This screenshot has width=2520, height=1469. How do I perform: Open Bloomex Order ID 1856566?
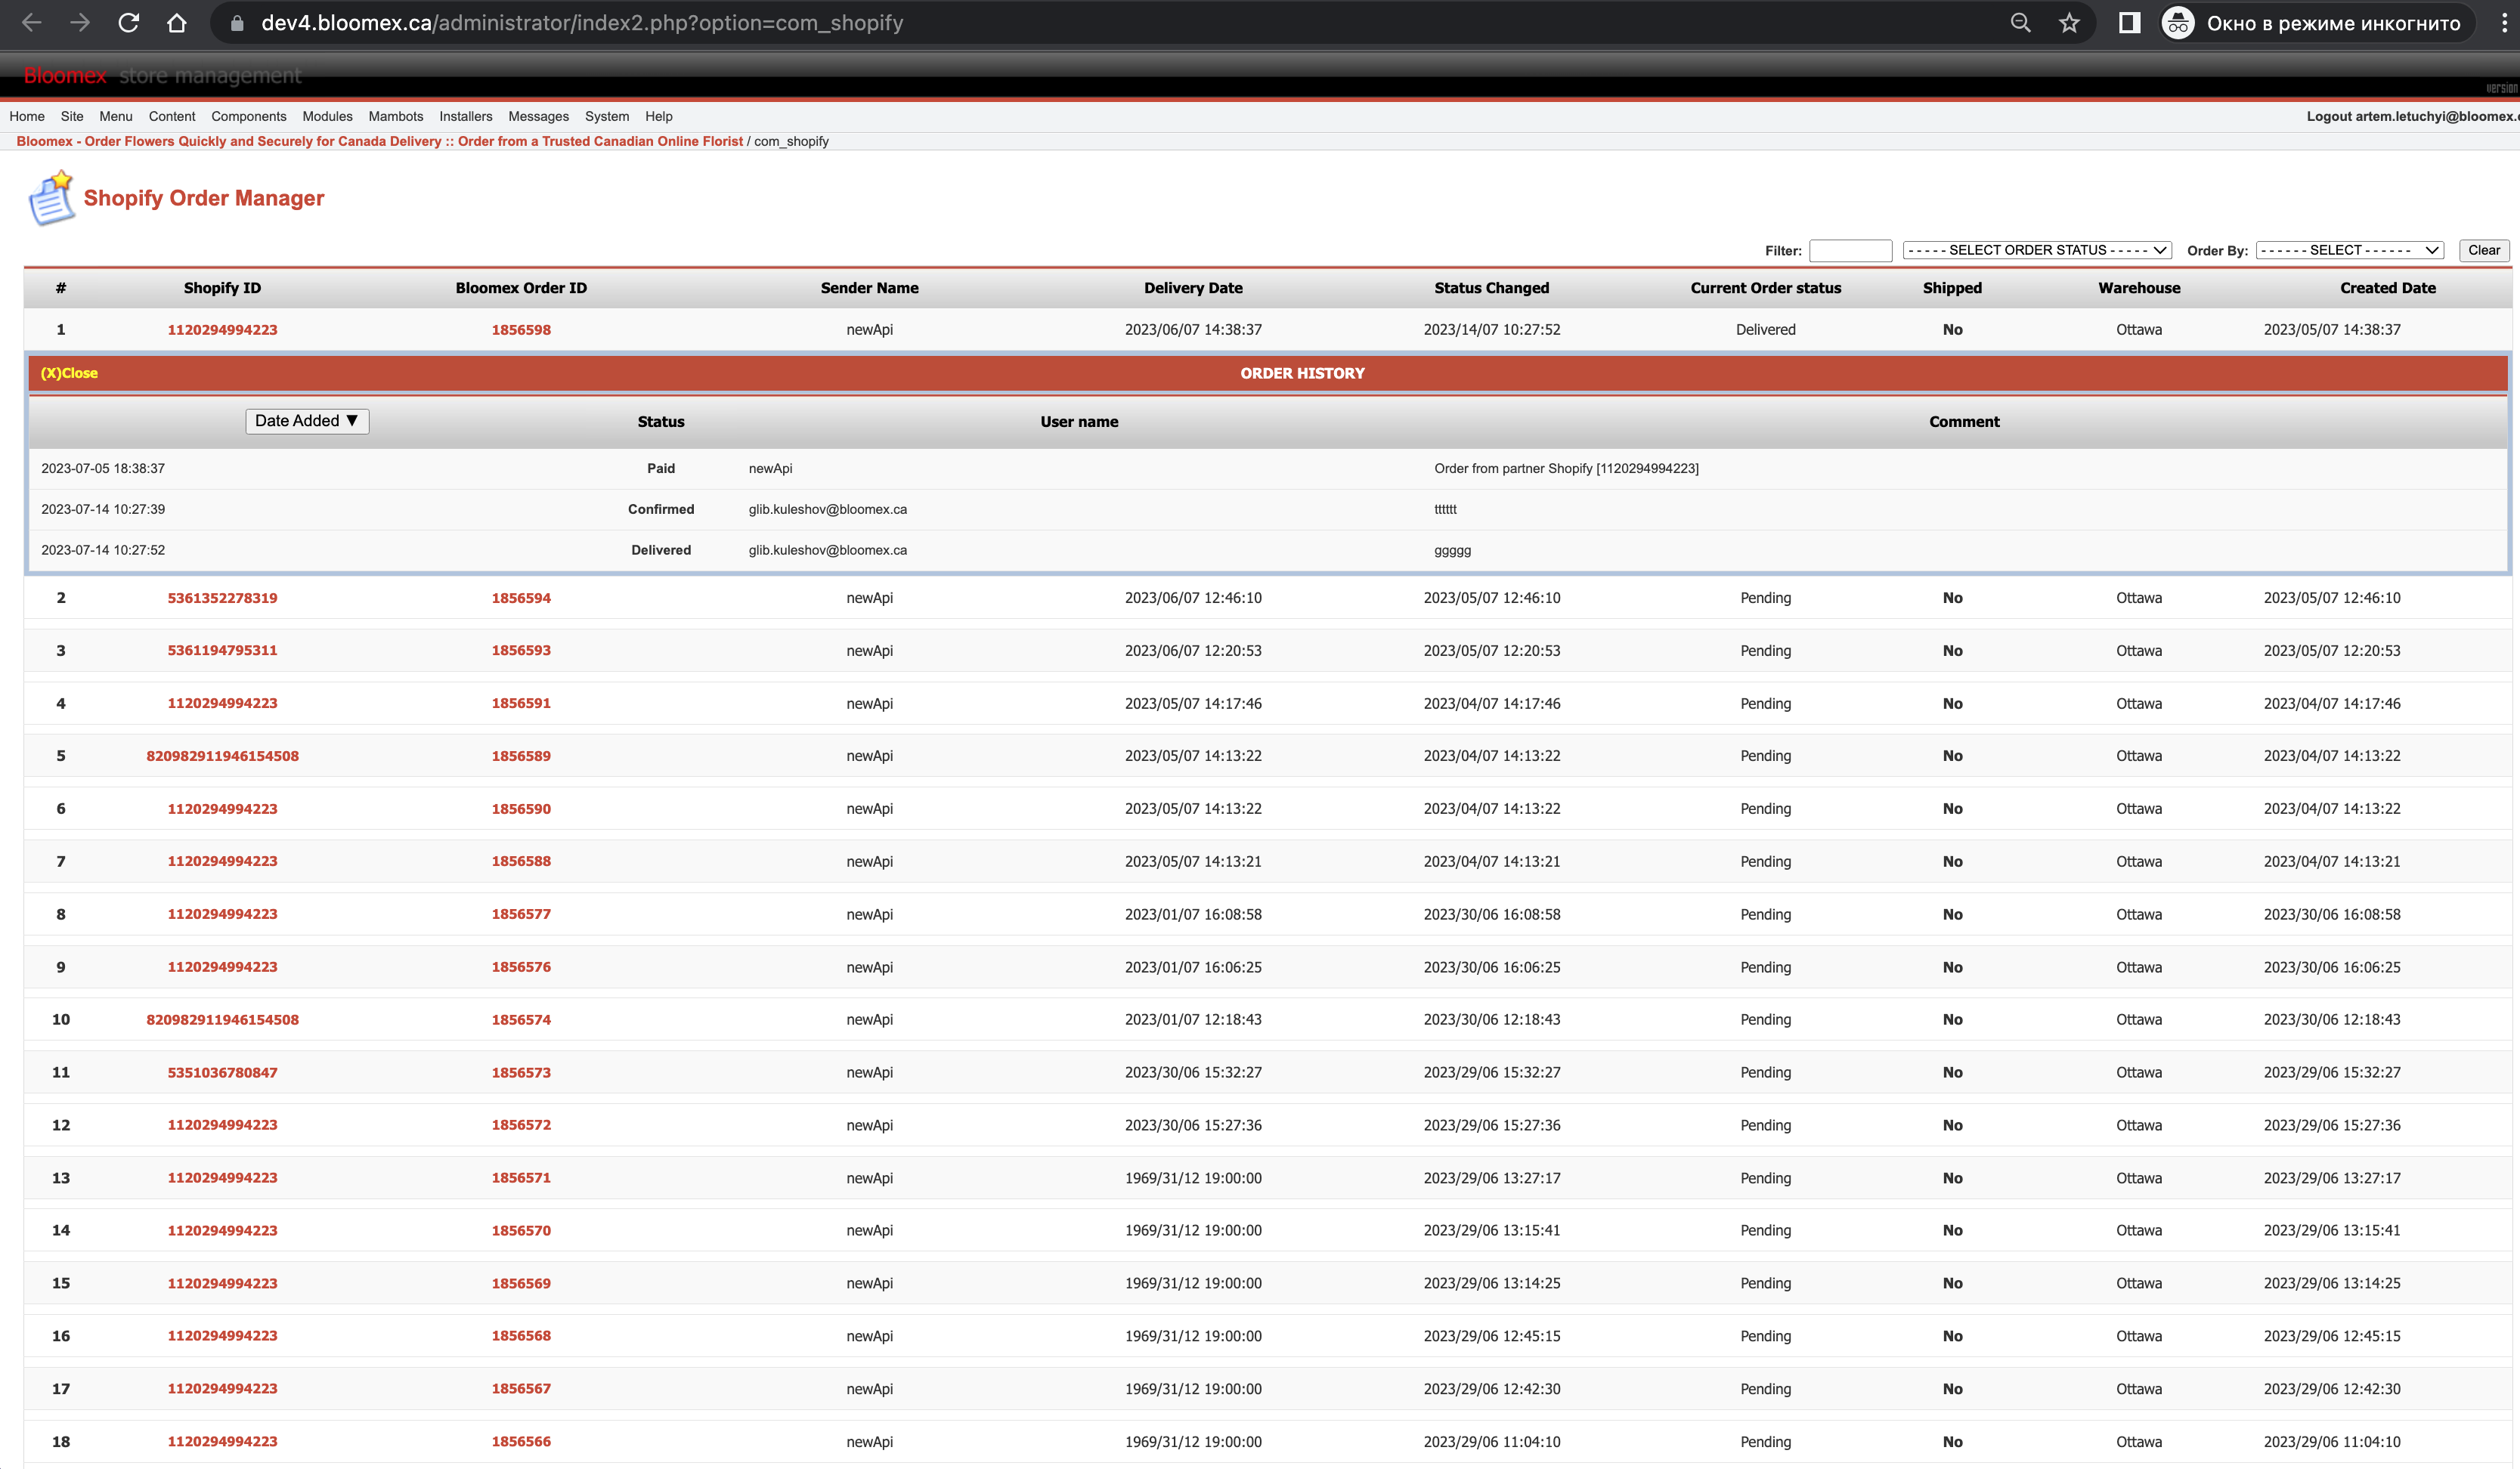point(521,1441)
